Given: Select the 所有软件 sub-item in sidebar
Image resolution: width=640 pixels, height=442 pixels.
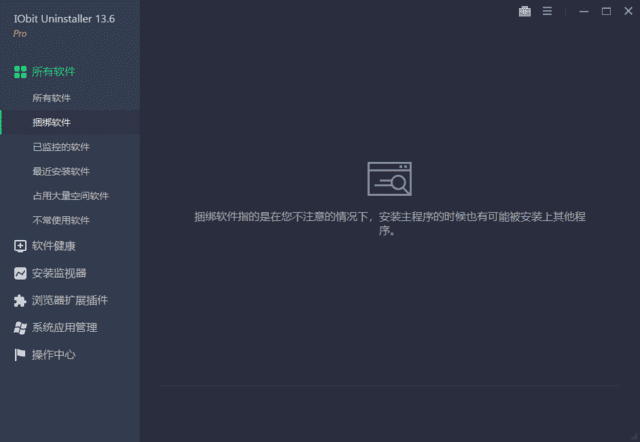Looking at the screenshot, I should tap(52, 98).
